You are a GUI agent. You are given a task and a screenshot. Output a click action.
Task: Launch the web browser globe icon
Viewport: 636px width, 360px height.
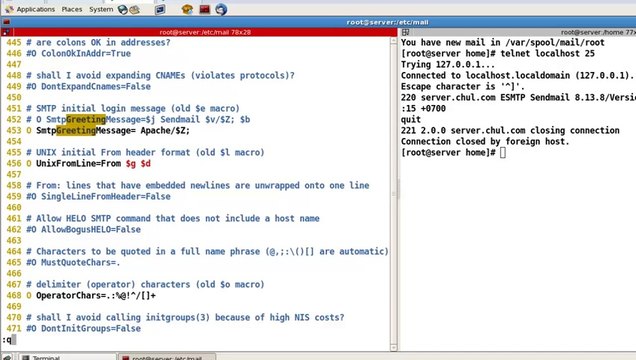(122, 9)
